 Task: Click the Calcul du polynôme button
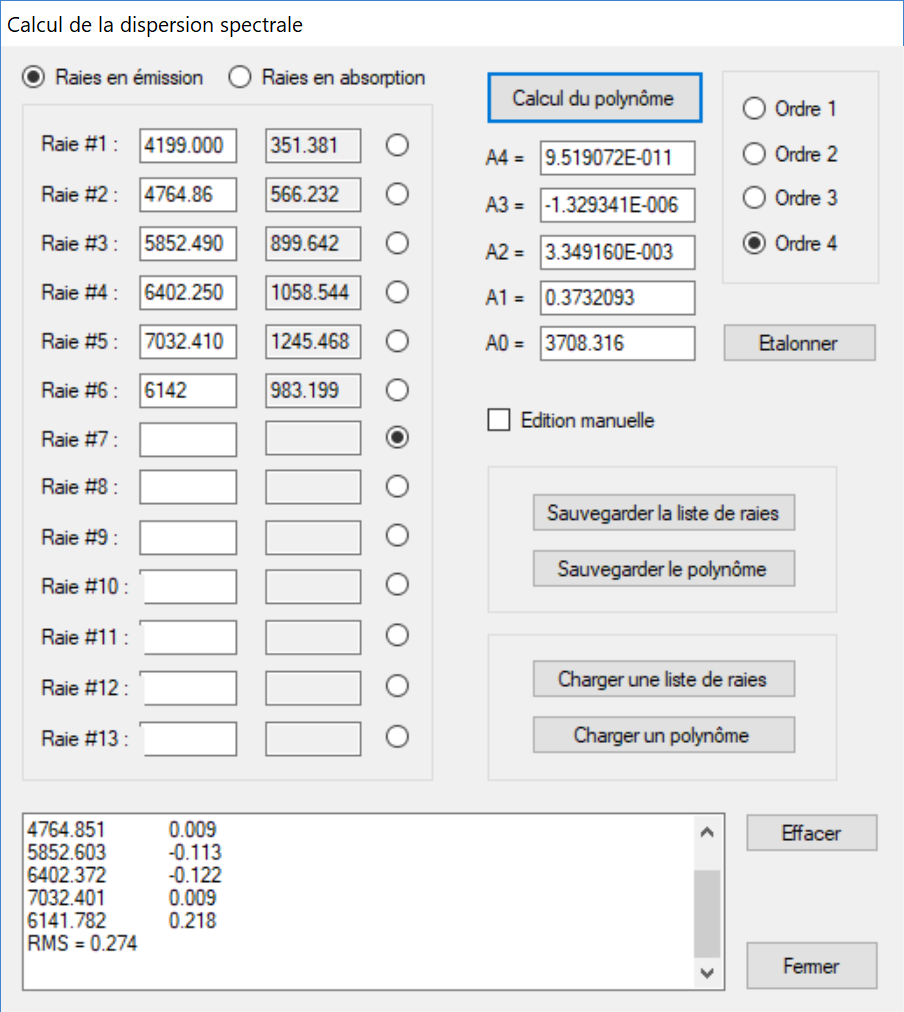594,98
